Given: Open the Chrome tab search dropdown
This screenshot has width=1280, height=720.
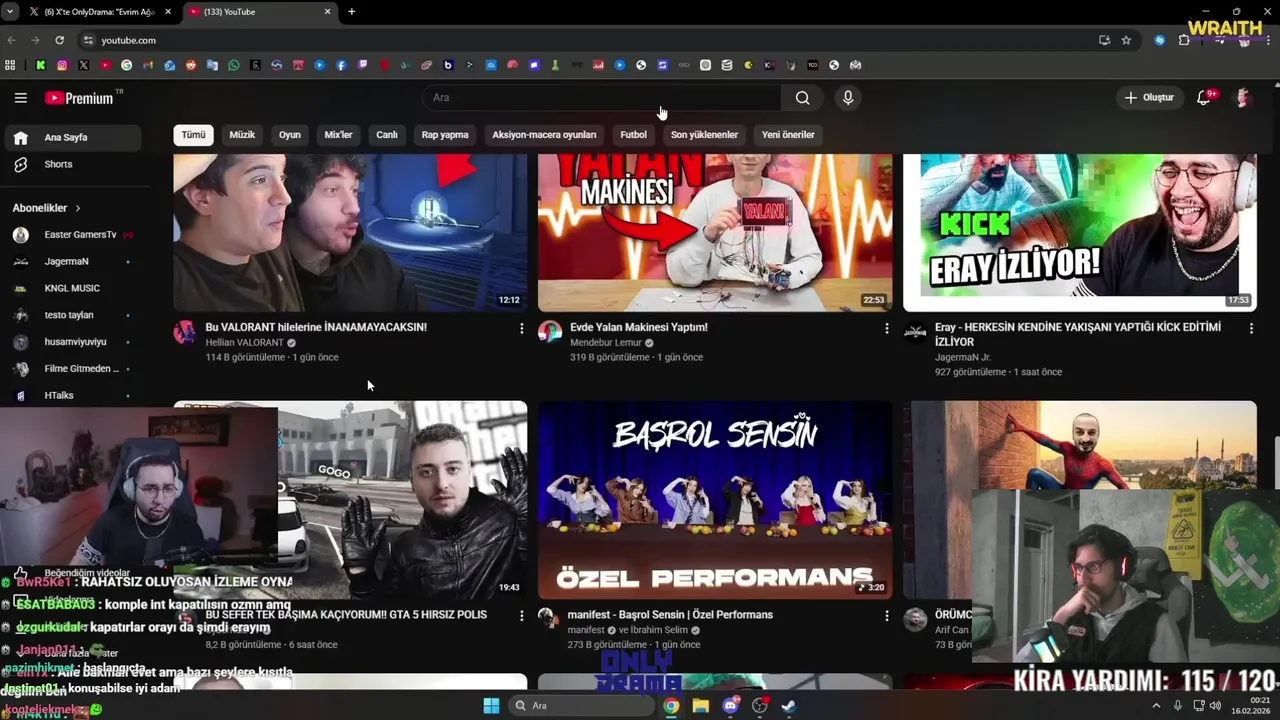Looking at the screenshot, I should pyautogui.click(x=11, y=12).
